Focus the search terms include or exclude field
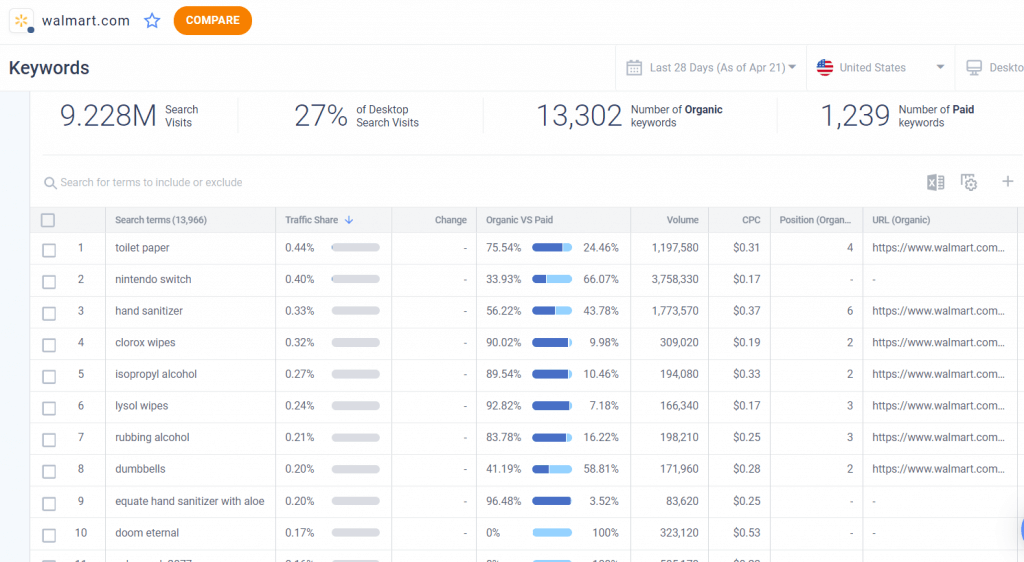 [151, 183]
